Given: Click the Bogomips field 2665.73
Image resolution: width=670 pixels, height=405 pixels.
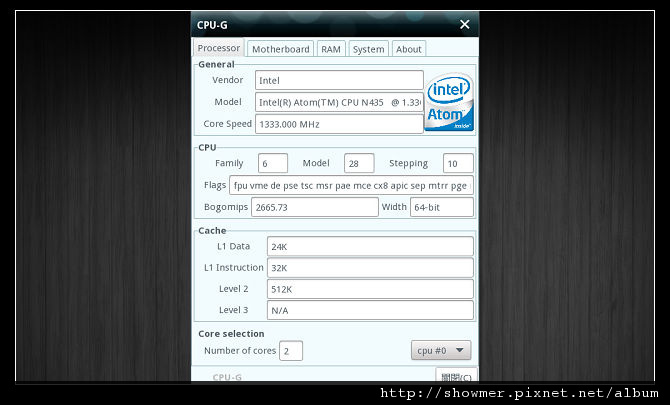Looking at the screenshot, I should pyautogui.click(x=314, y=207).
